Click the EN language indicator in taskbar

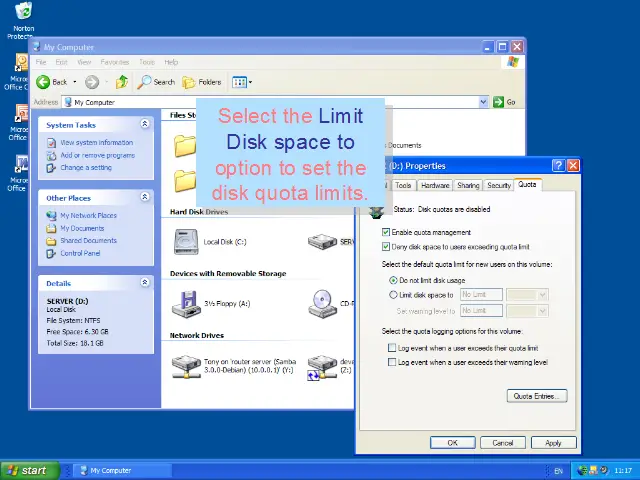tap(558, 471)
